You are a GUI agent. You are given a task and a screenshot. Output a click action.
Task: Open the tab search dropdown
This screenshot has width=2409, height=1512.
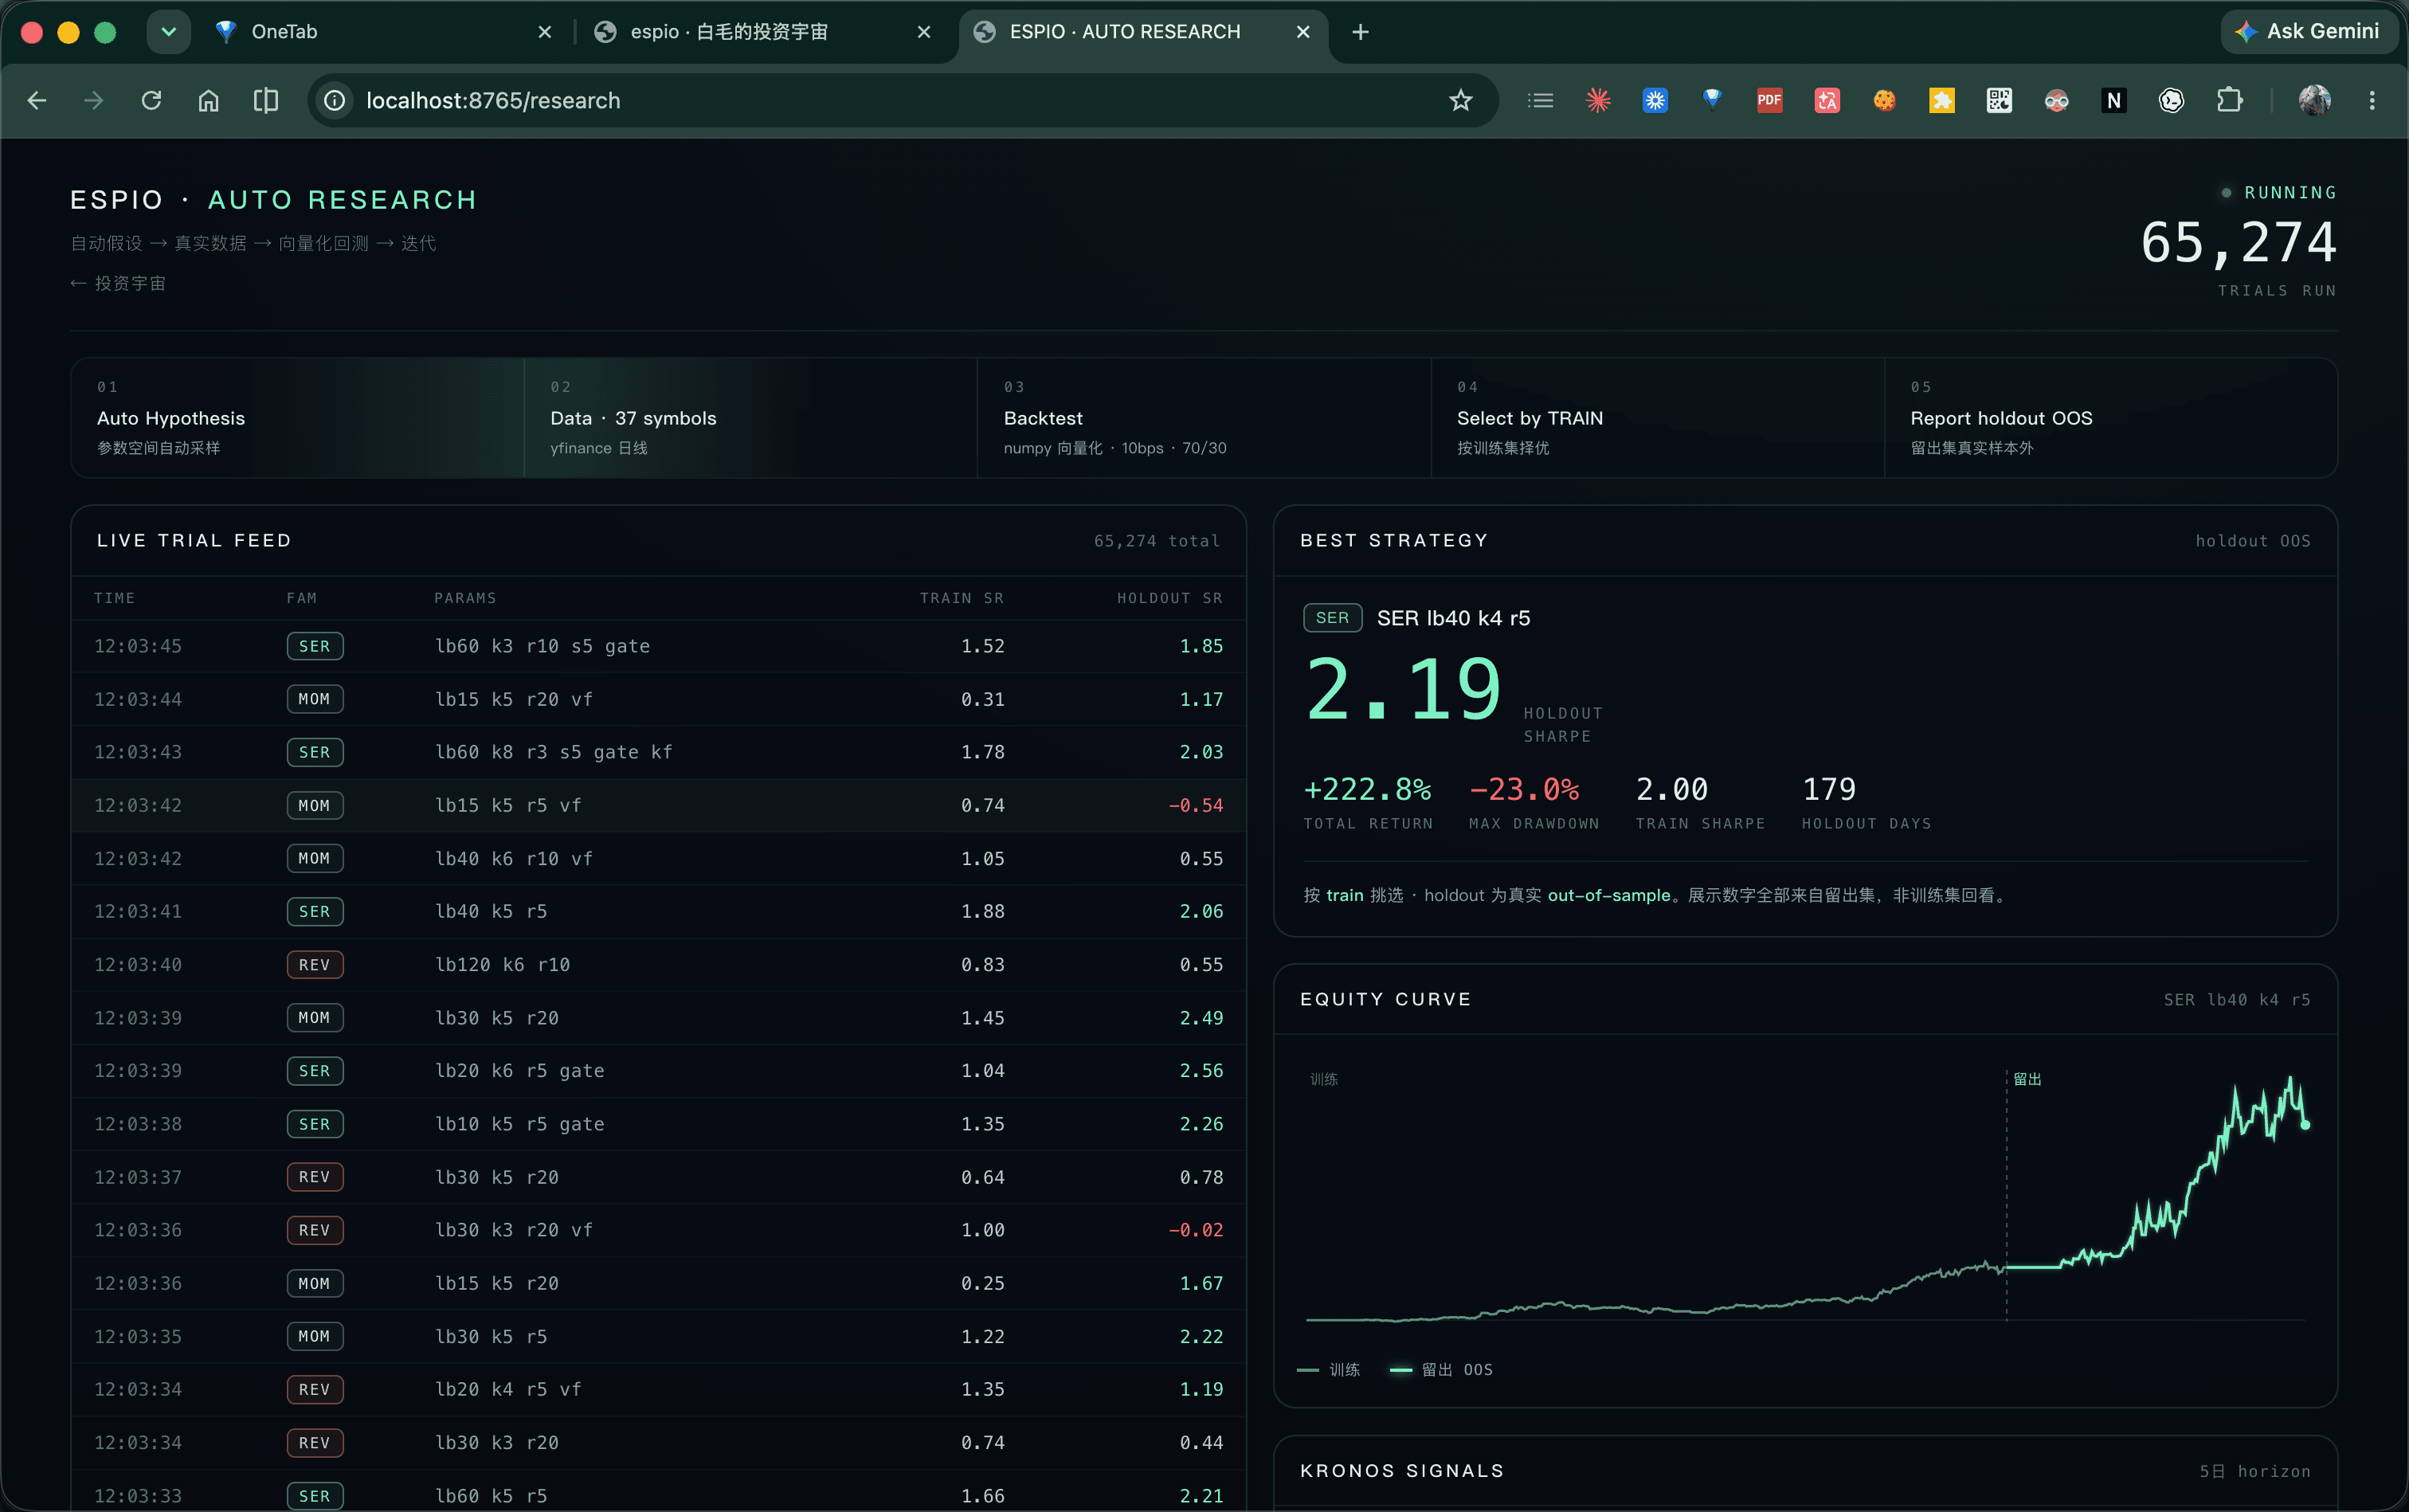[168, 32]
